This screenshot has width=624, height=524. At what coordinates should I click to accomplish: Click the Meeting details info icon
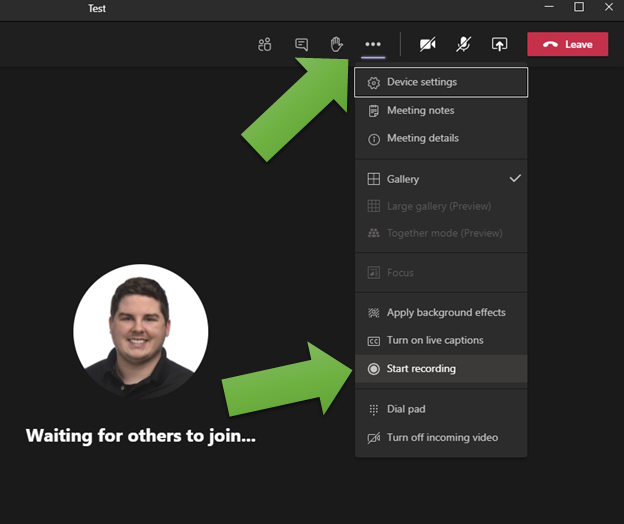[374, 139]
